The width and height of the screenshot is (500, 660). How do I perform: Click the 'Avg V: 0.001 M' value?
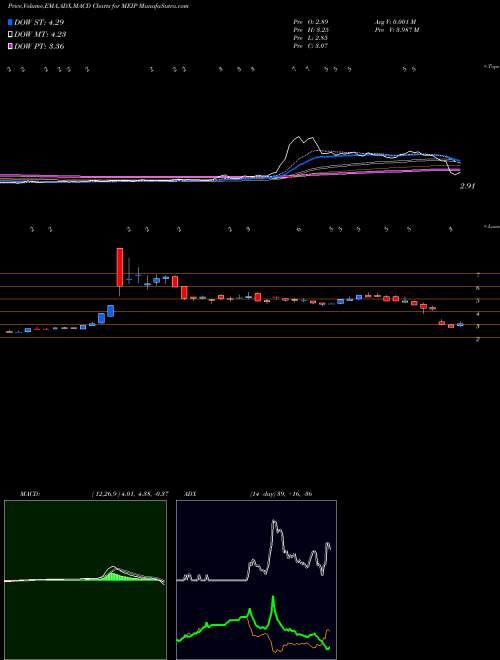point(395,21)
